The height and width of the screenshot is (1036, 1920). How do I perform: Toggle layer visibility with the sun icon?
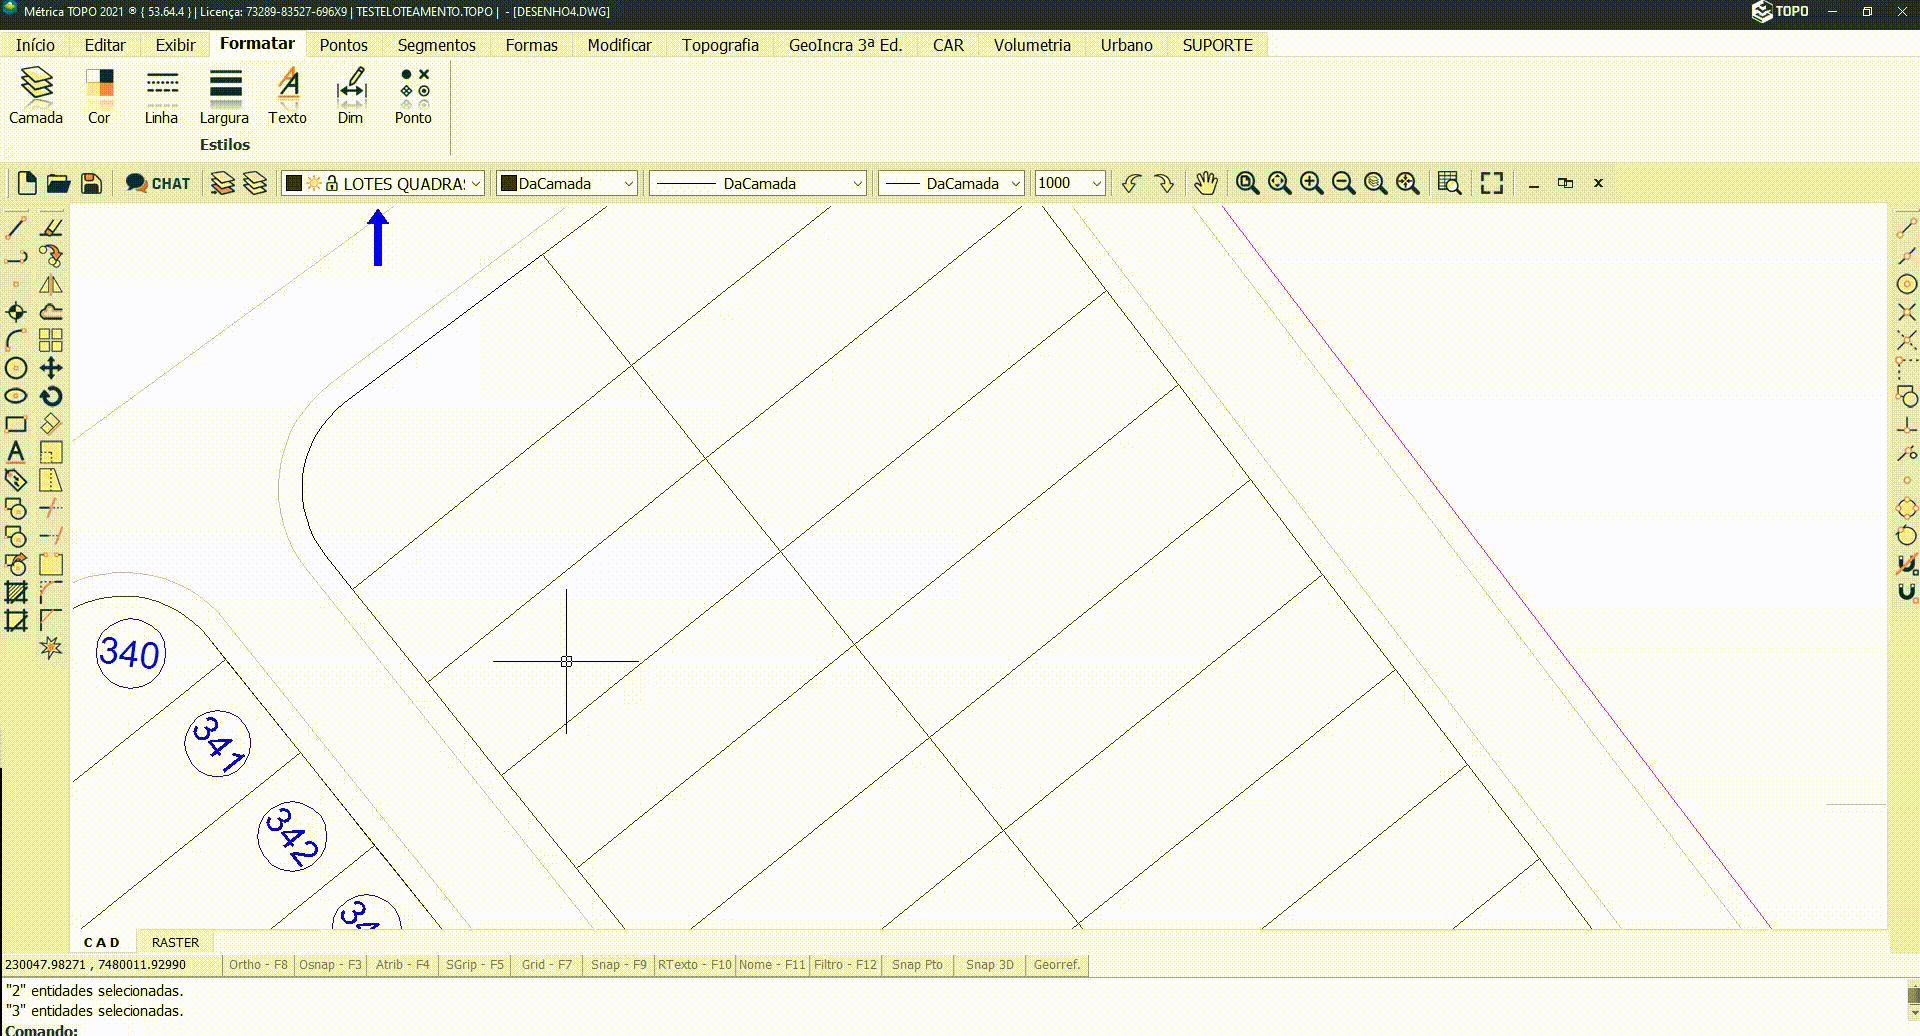tap(314, 182)
